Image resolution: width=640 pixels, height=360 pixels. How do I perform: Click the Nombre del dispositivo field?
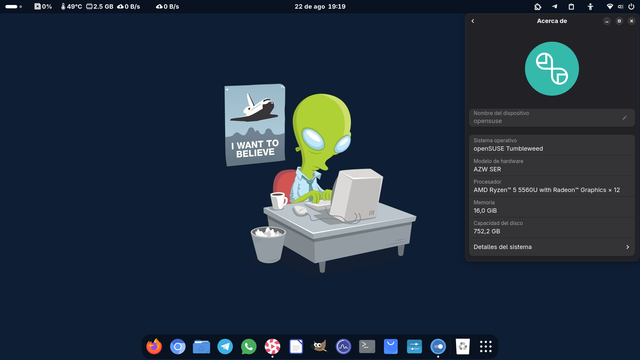[x=552, y=118]
